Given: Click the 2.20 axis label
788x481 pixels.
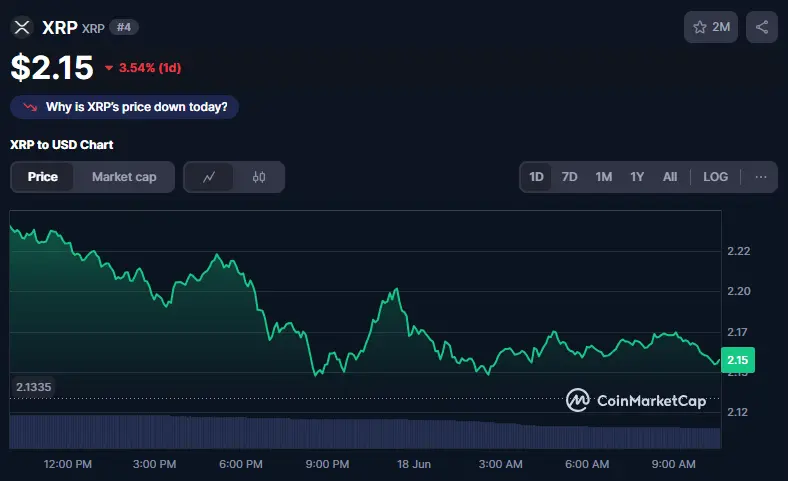Looking at the screenshot, I should click(x=738, y=291).
